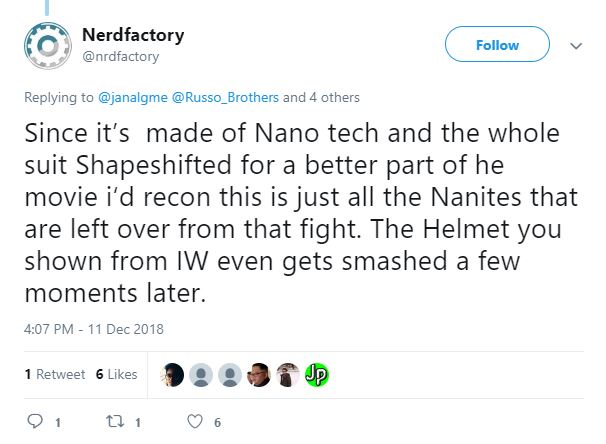Click the like count next to the heart
Image resolution: width=606 pixels, height=444 pixels.
point(217,422)
